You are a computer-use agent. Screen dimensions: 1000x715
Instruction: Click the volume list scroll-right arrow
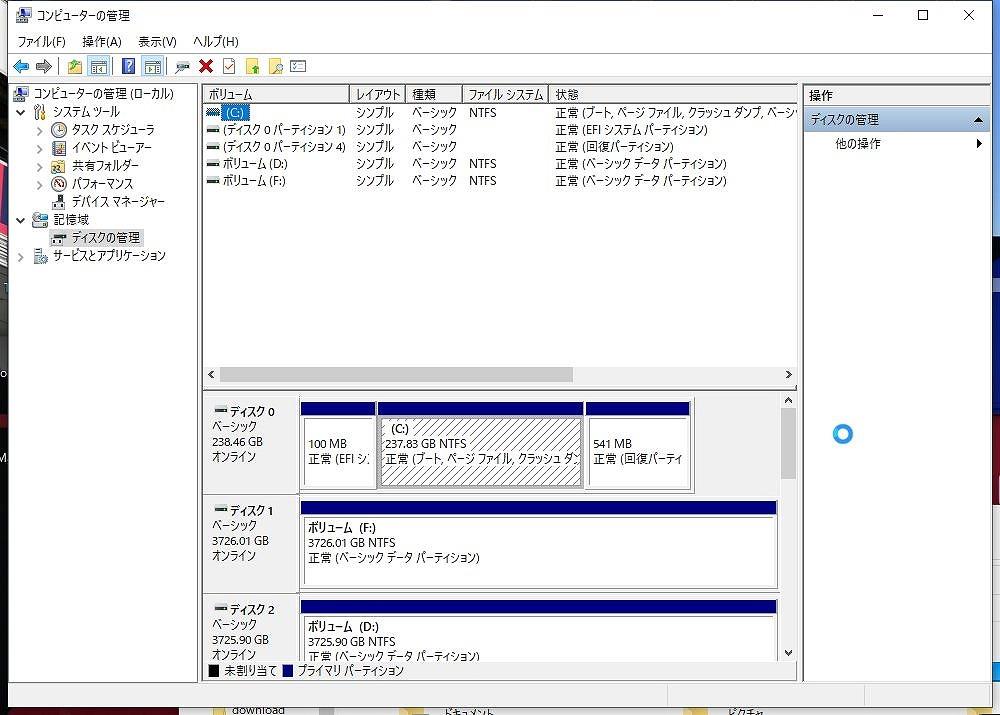[789, 374]
